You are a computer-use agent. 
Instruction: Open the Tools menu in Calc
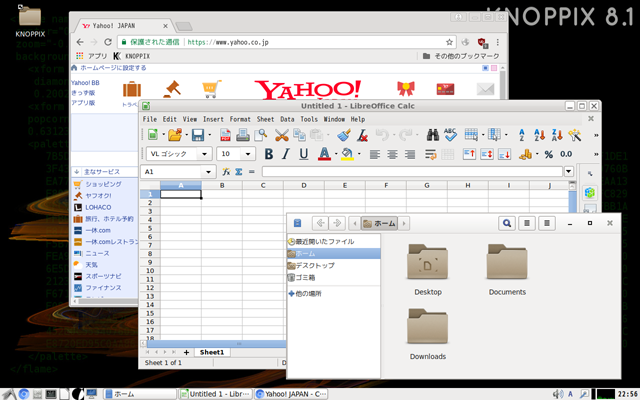[x=309, y=119]
